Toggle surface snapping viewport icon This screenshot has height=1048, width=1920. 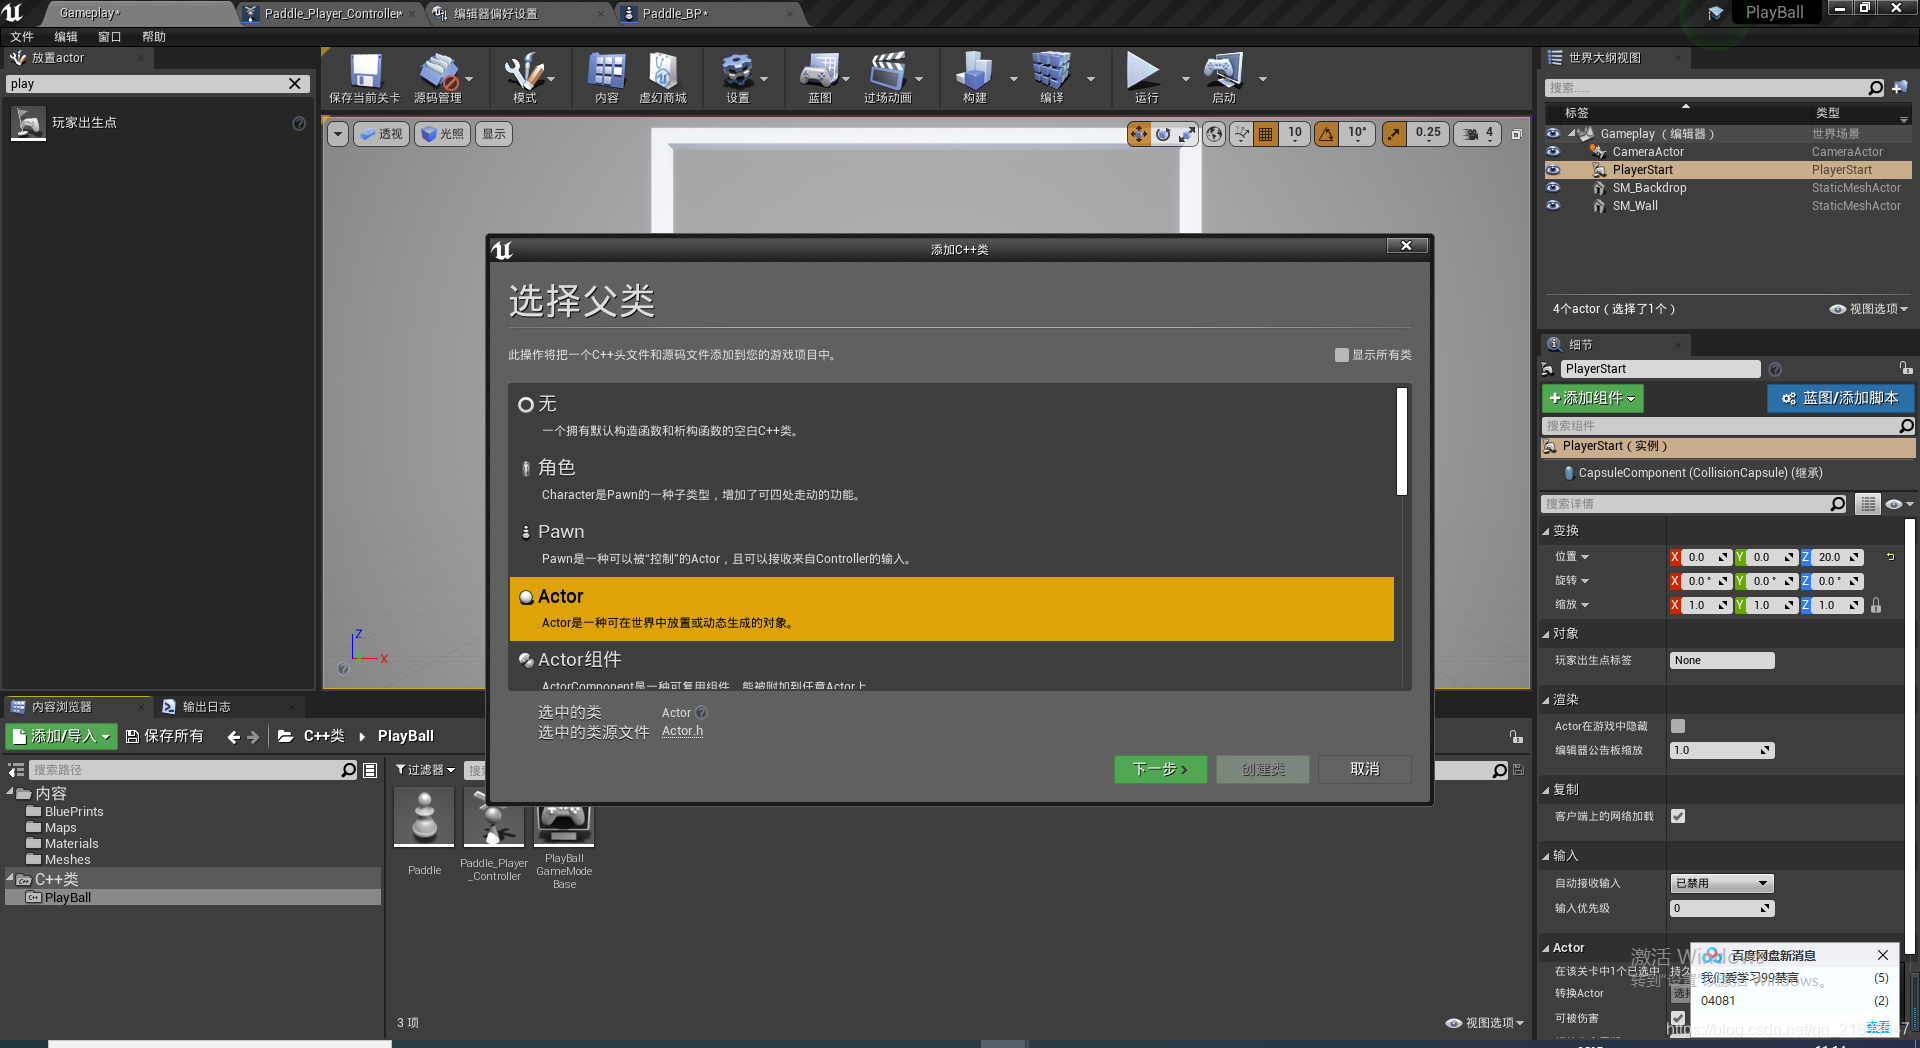point(1241,134)
